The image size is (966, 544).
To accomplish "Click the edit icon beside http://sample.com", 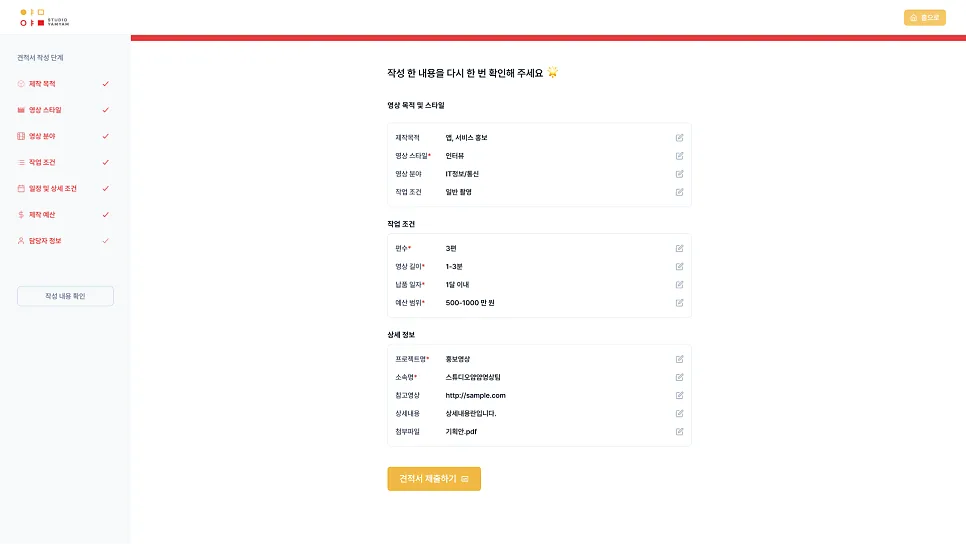I will tap(679, 396).
